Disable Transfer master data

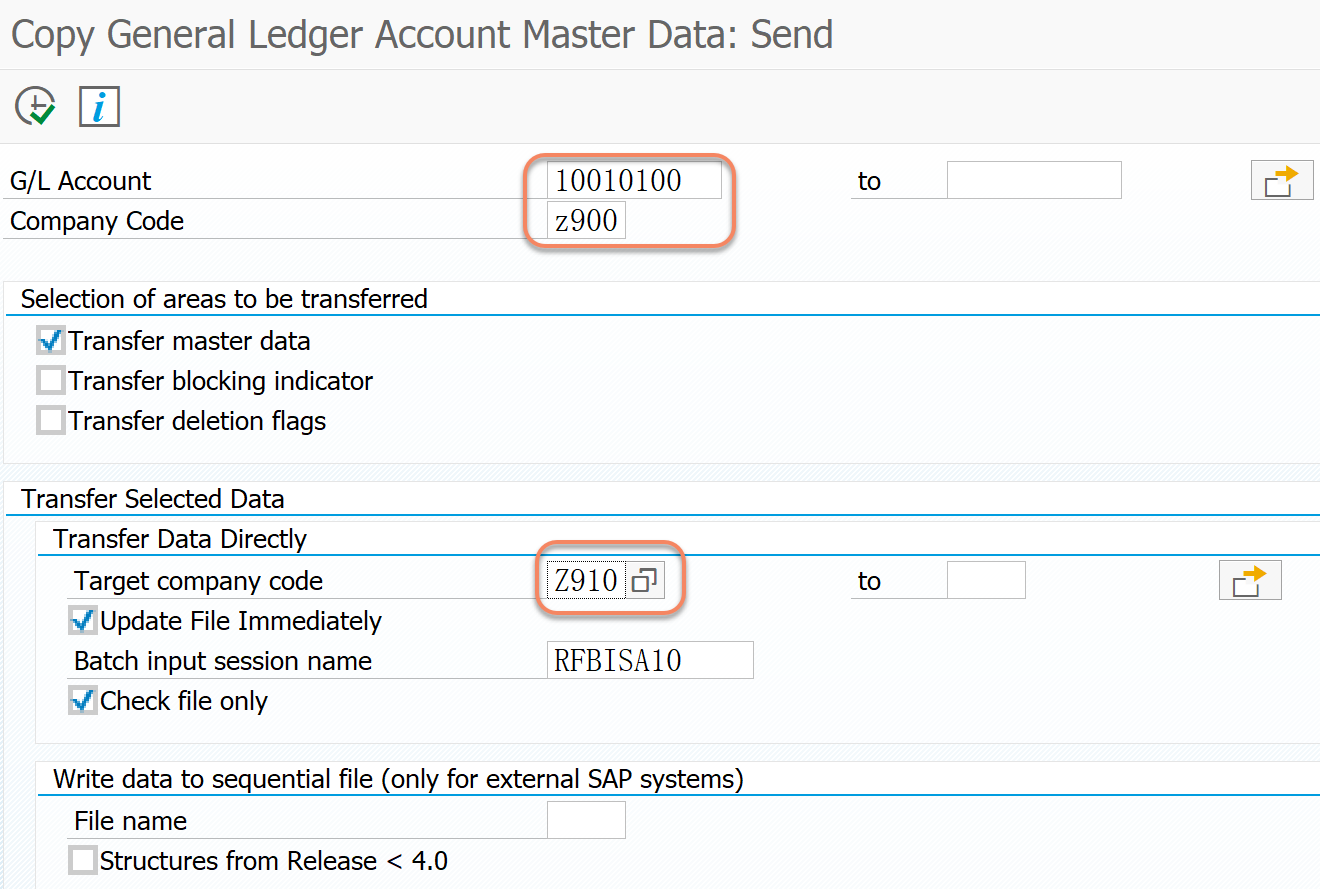point(50,340)
